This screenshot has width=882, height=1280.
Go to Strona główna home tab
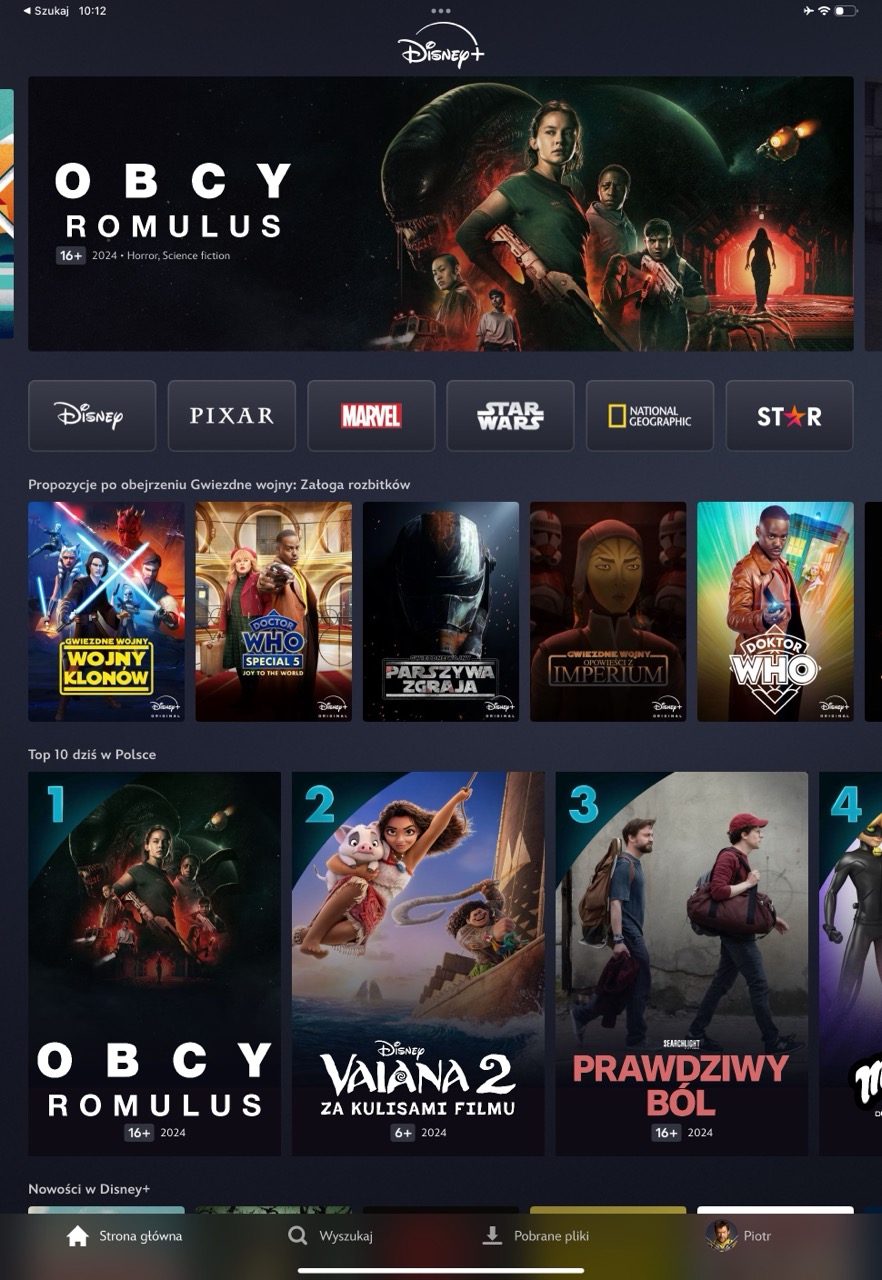[124, 1236]
